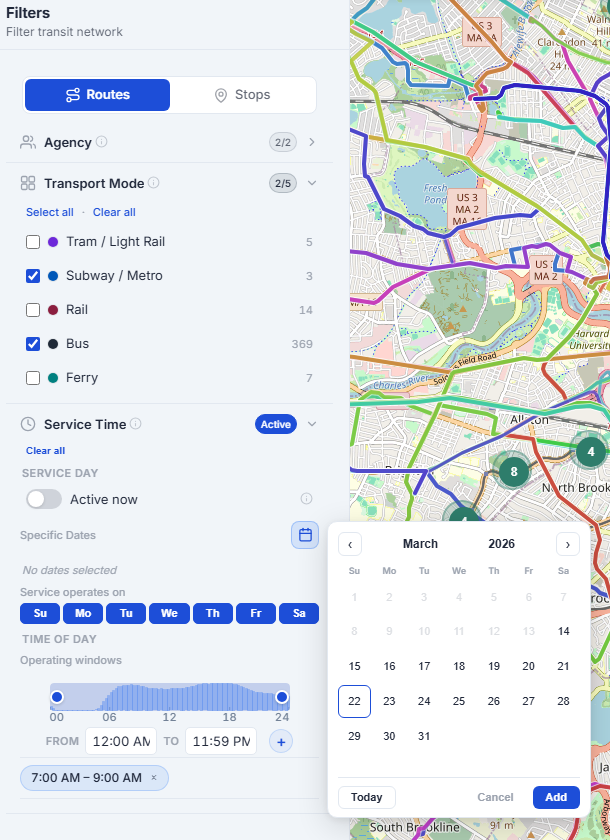Screen dimensions: 610x840
Task: Go to next month in calendar
Action: [568, 545]
